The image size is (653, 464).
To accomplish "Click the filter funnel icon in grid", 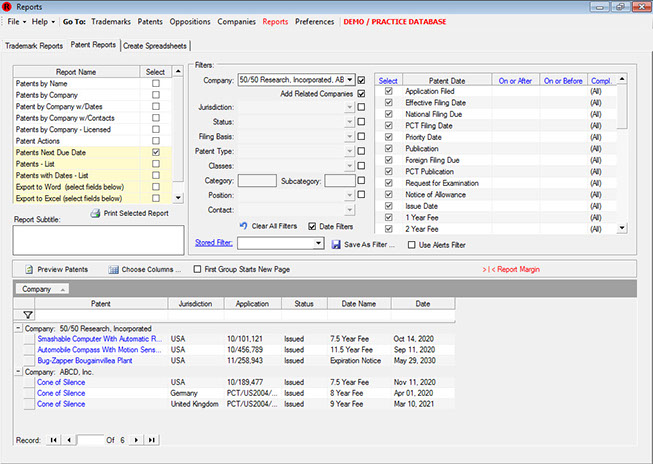I will click(x=28, y=315).
